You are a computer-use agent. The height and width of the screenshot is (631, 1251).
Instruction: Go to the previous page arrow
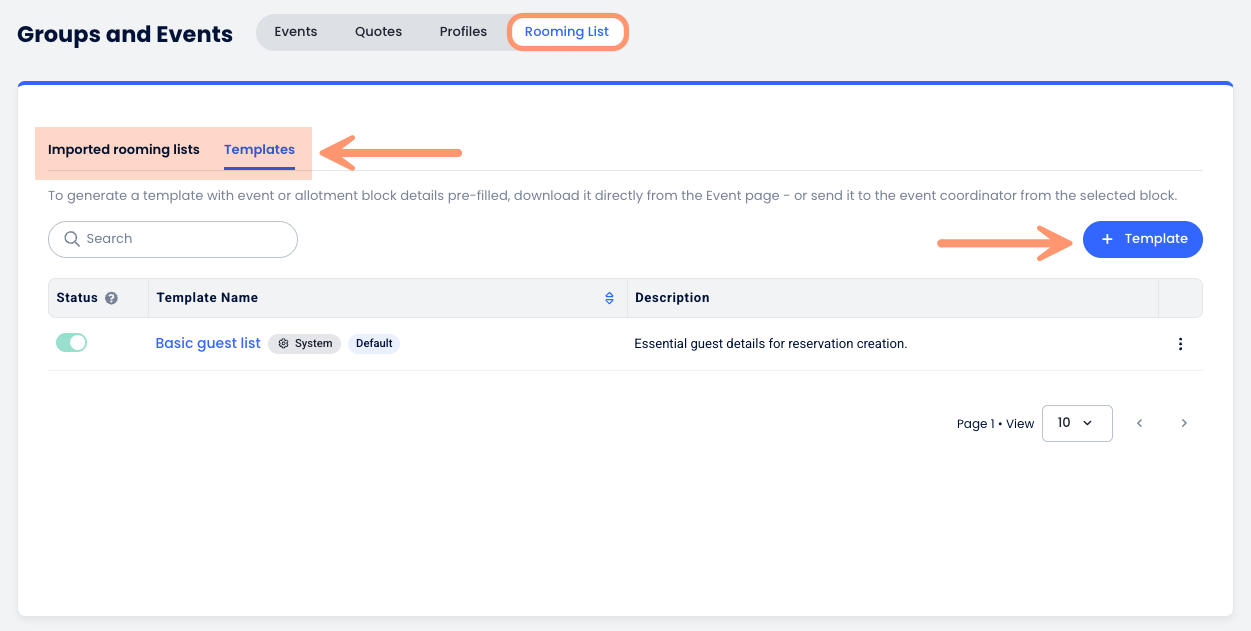point(1139,423)
